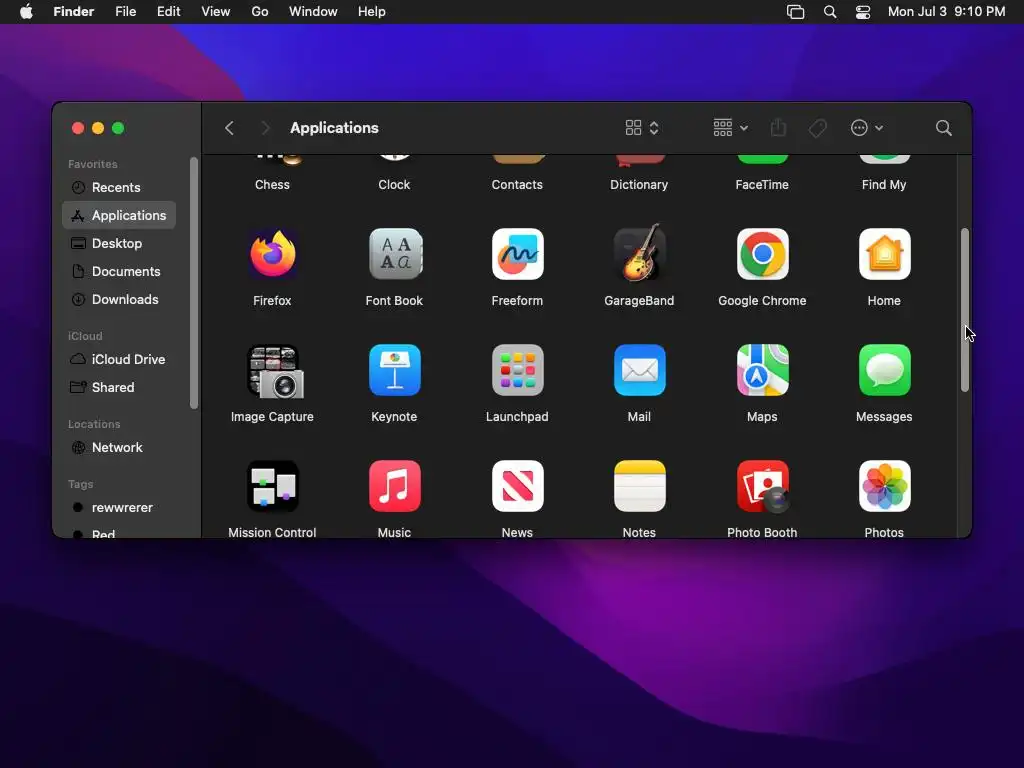
Task: Click the Find My label
Action: pos(884,185)
